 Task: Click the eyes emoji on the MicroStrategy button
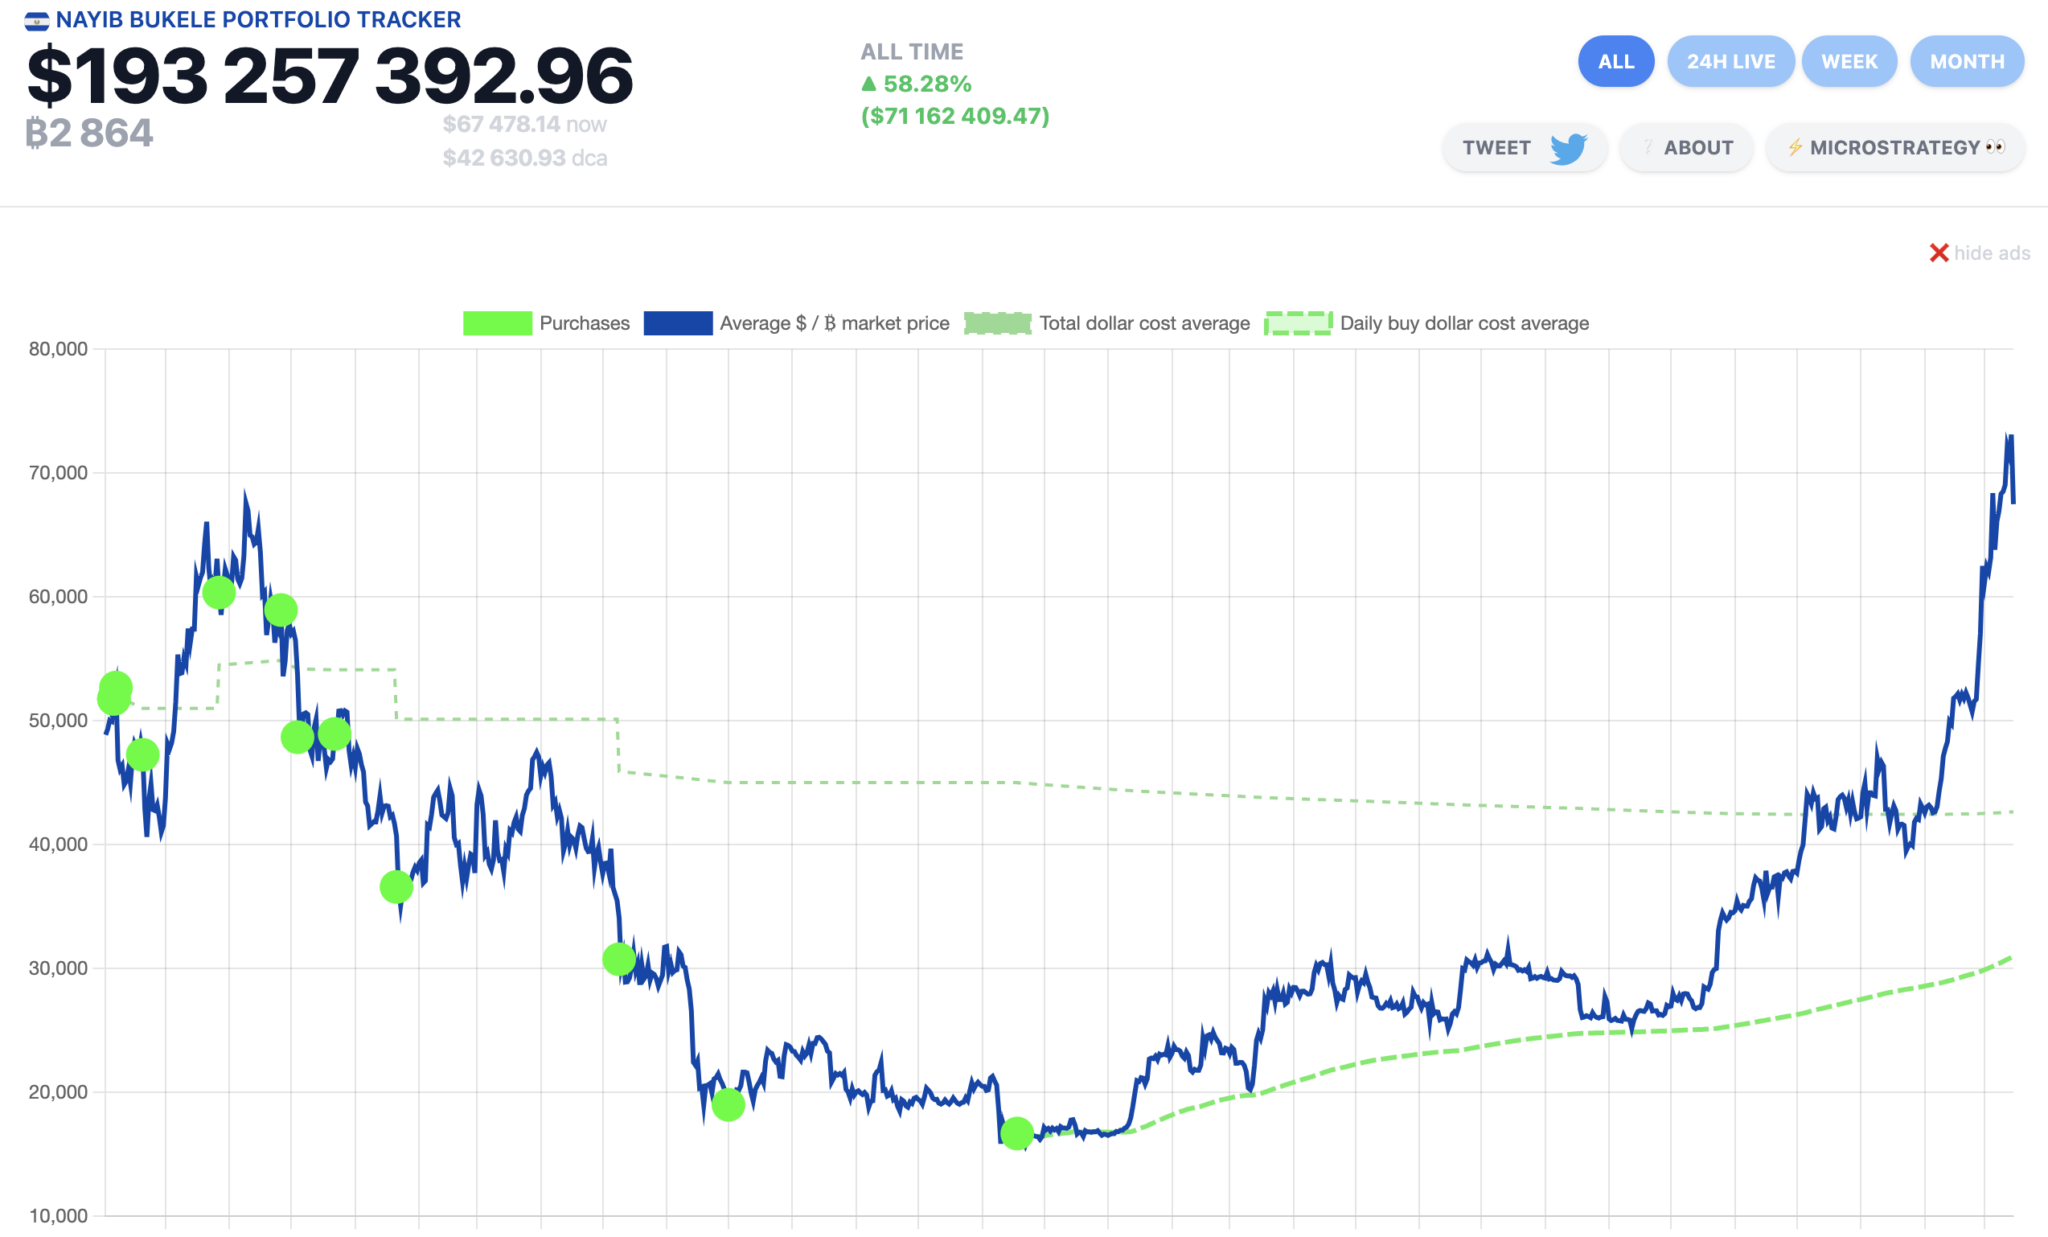[x=1995, y=148]
